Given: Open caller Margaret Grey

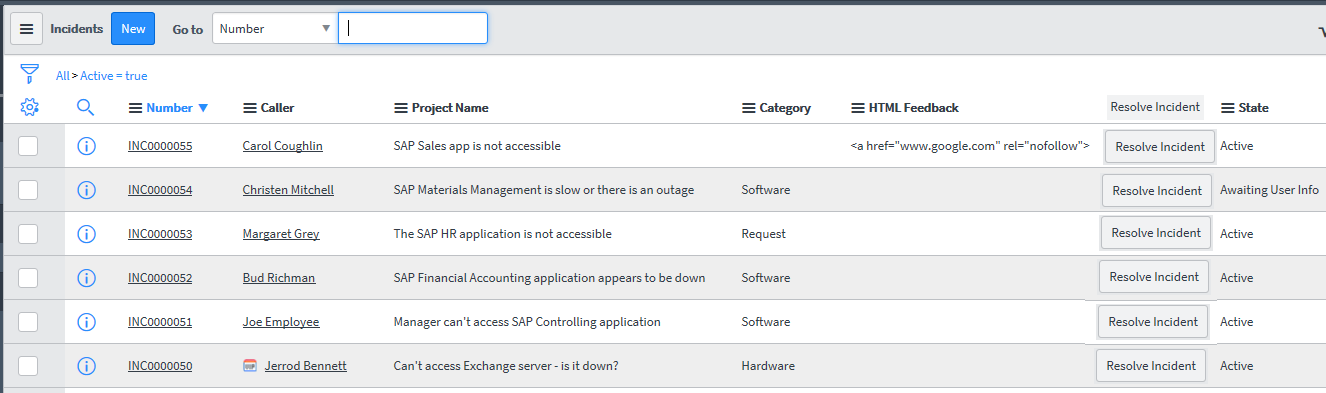Looking at the screenshot, I should tap(281, 234).
